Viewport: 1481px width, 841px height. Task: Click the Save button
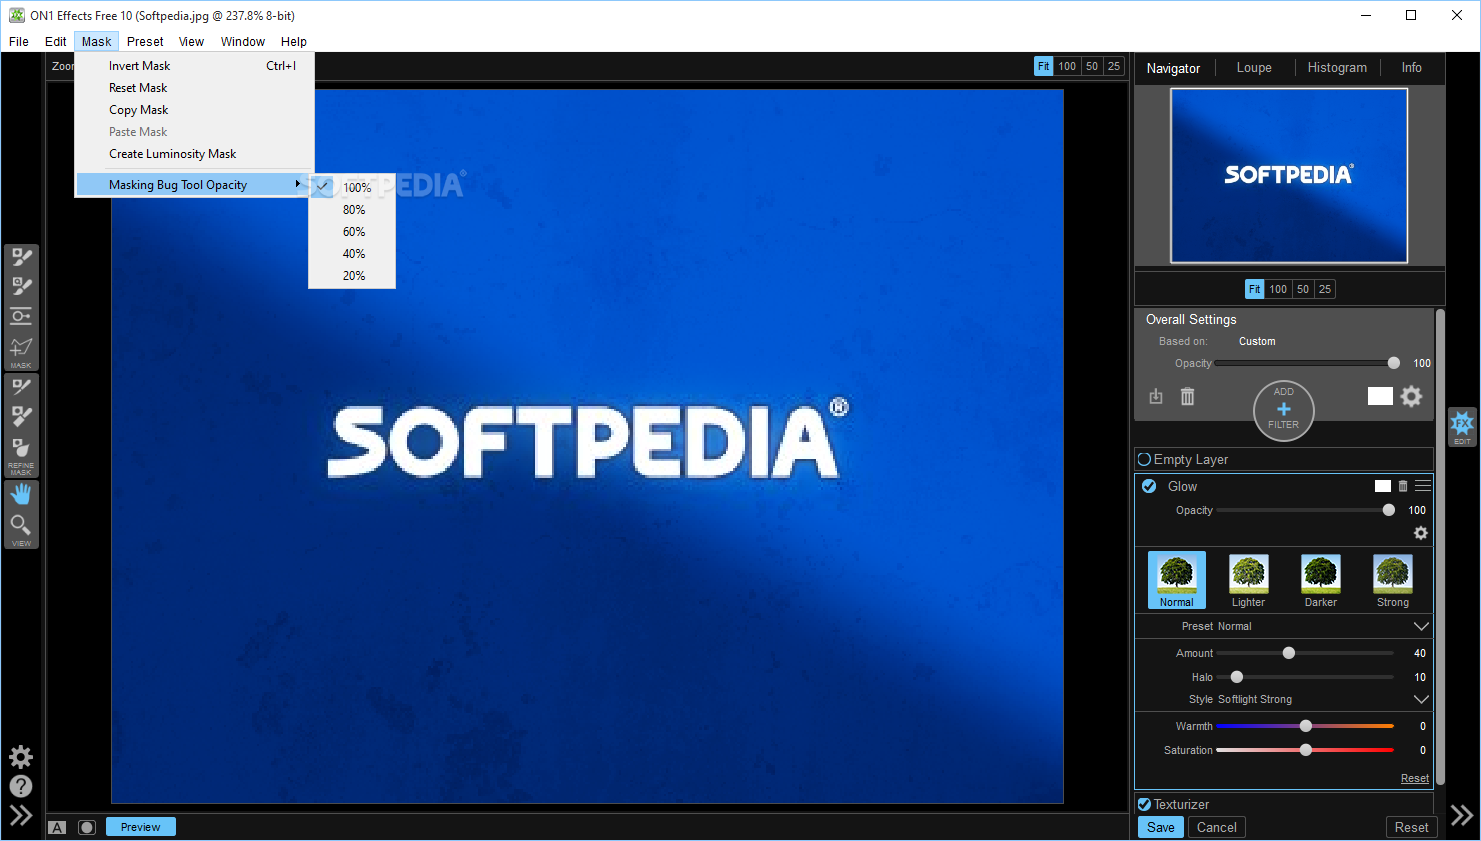coord(1161,827)
